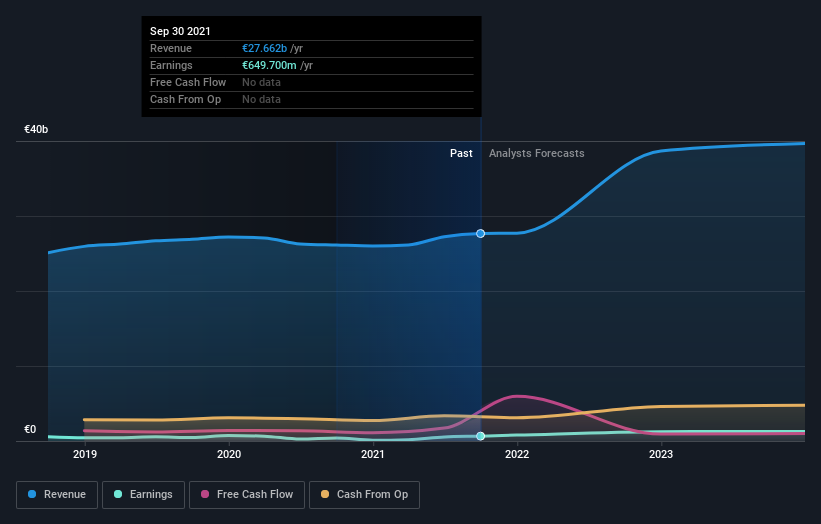Select the 2022 axis label
The image size is (821, 524).
(517, 454)
